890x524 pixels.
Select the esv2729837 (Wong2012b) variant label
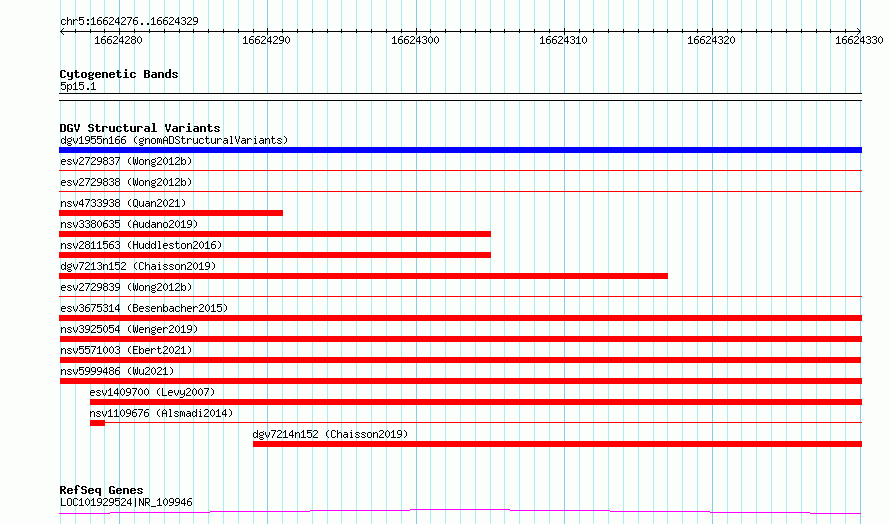coord(126,161)
